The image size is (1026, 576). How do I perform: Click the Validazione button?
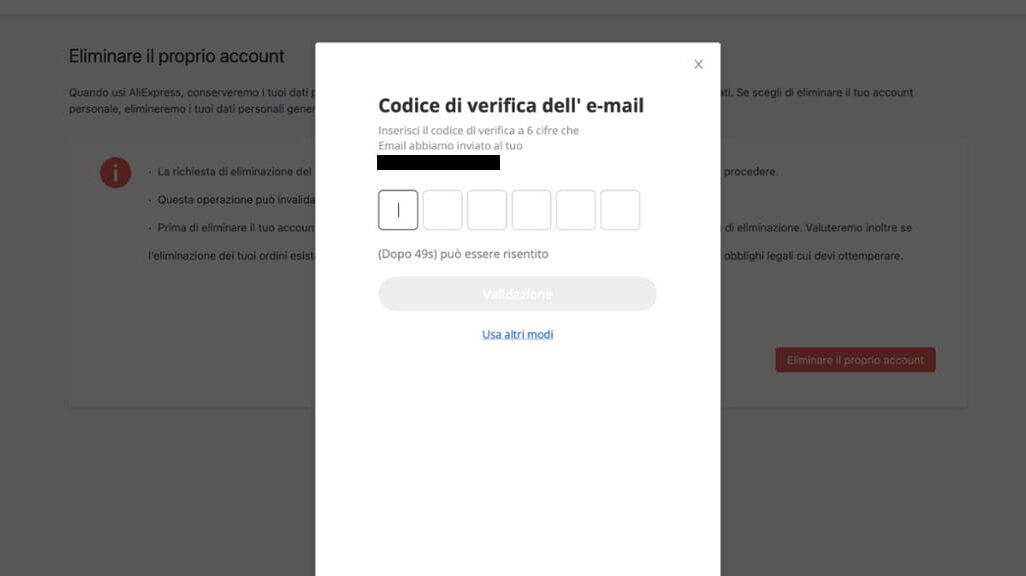point(518,294)
